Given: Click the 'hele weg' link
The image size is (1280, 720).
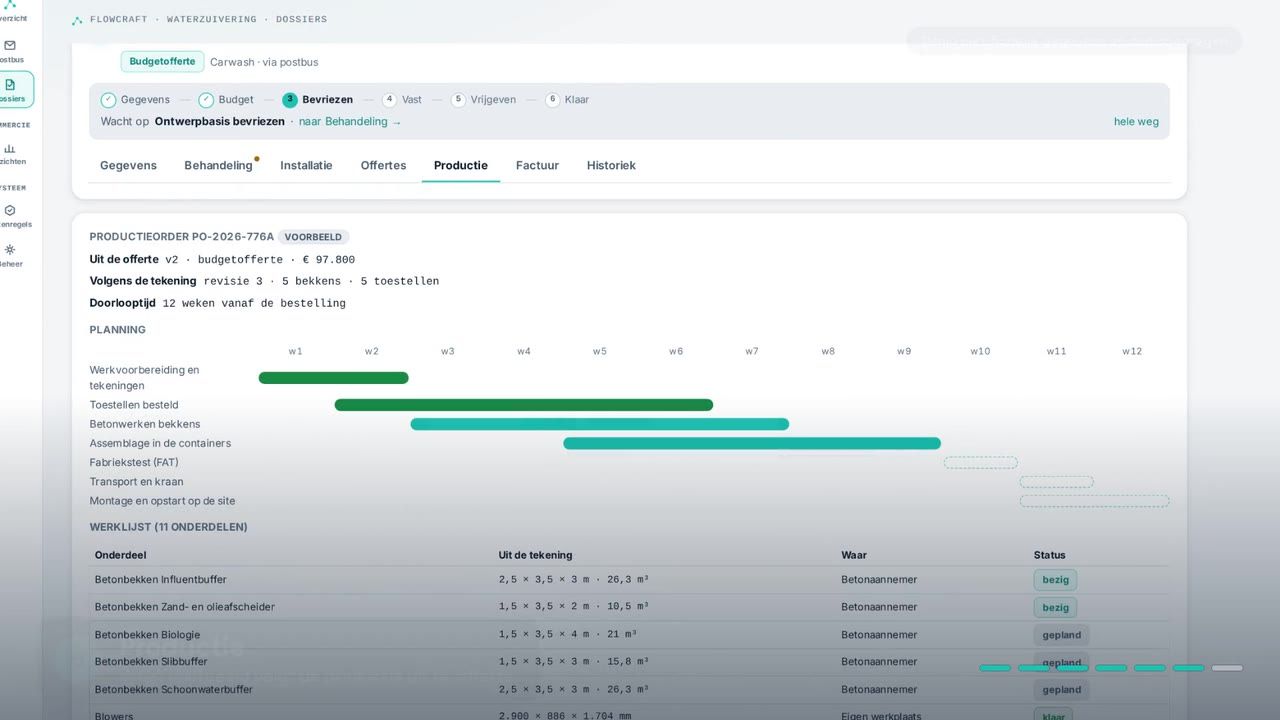Looking at the screenshot, I should coord(1136,122).
